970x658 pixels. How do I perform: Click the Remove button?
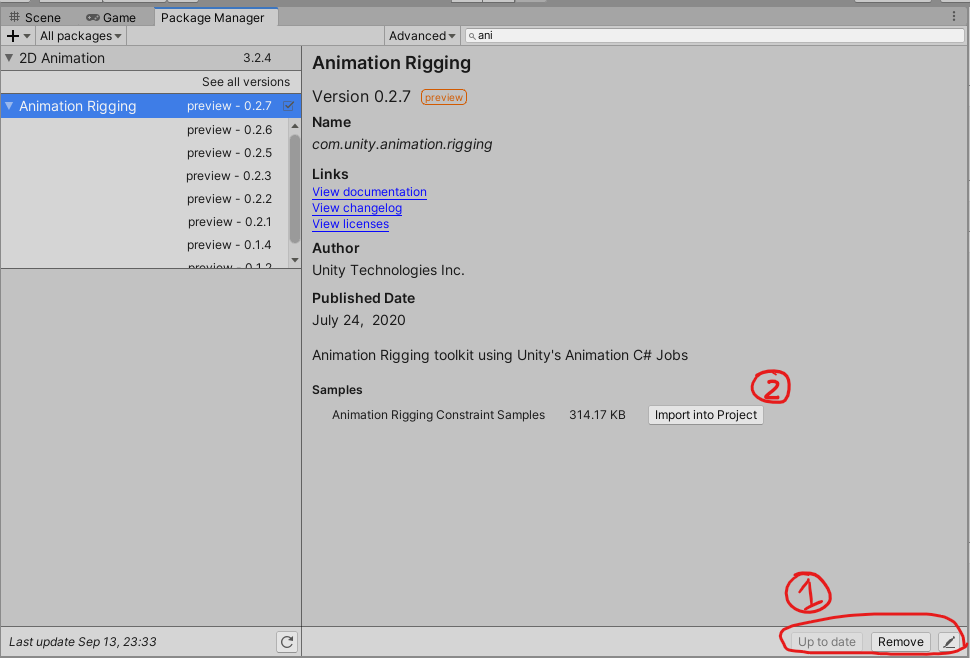click(x=900, y=642)
